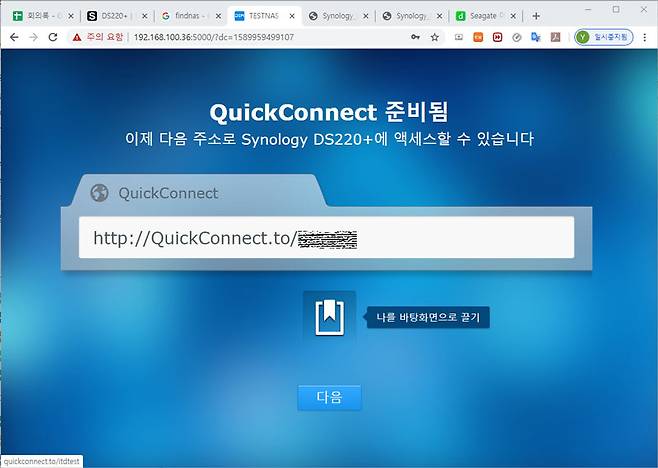Open the profile avatar button

[x=603, y=37]
